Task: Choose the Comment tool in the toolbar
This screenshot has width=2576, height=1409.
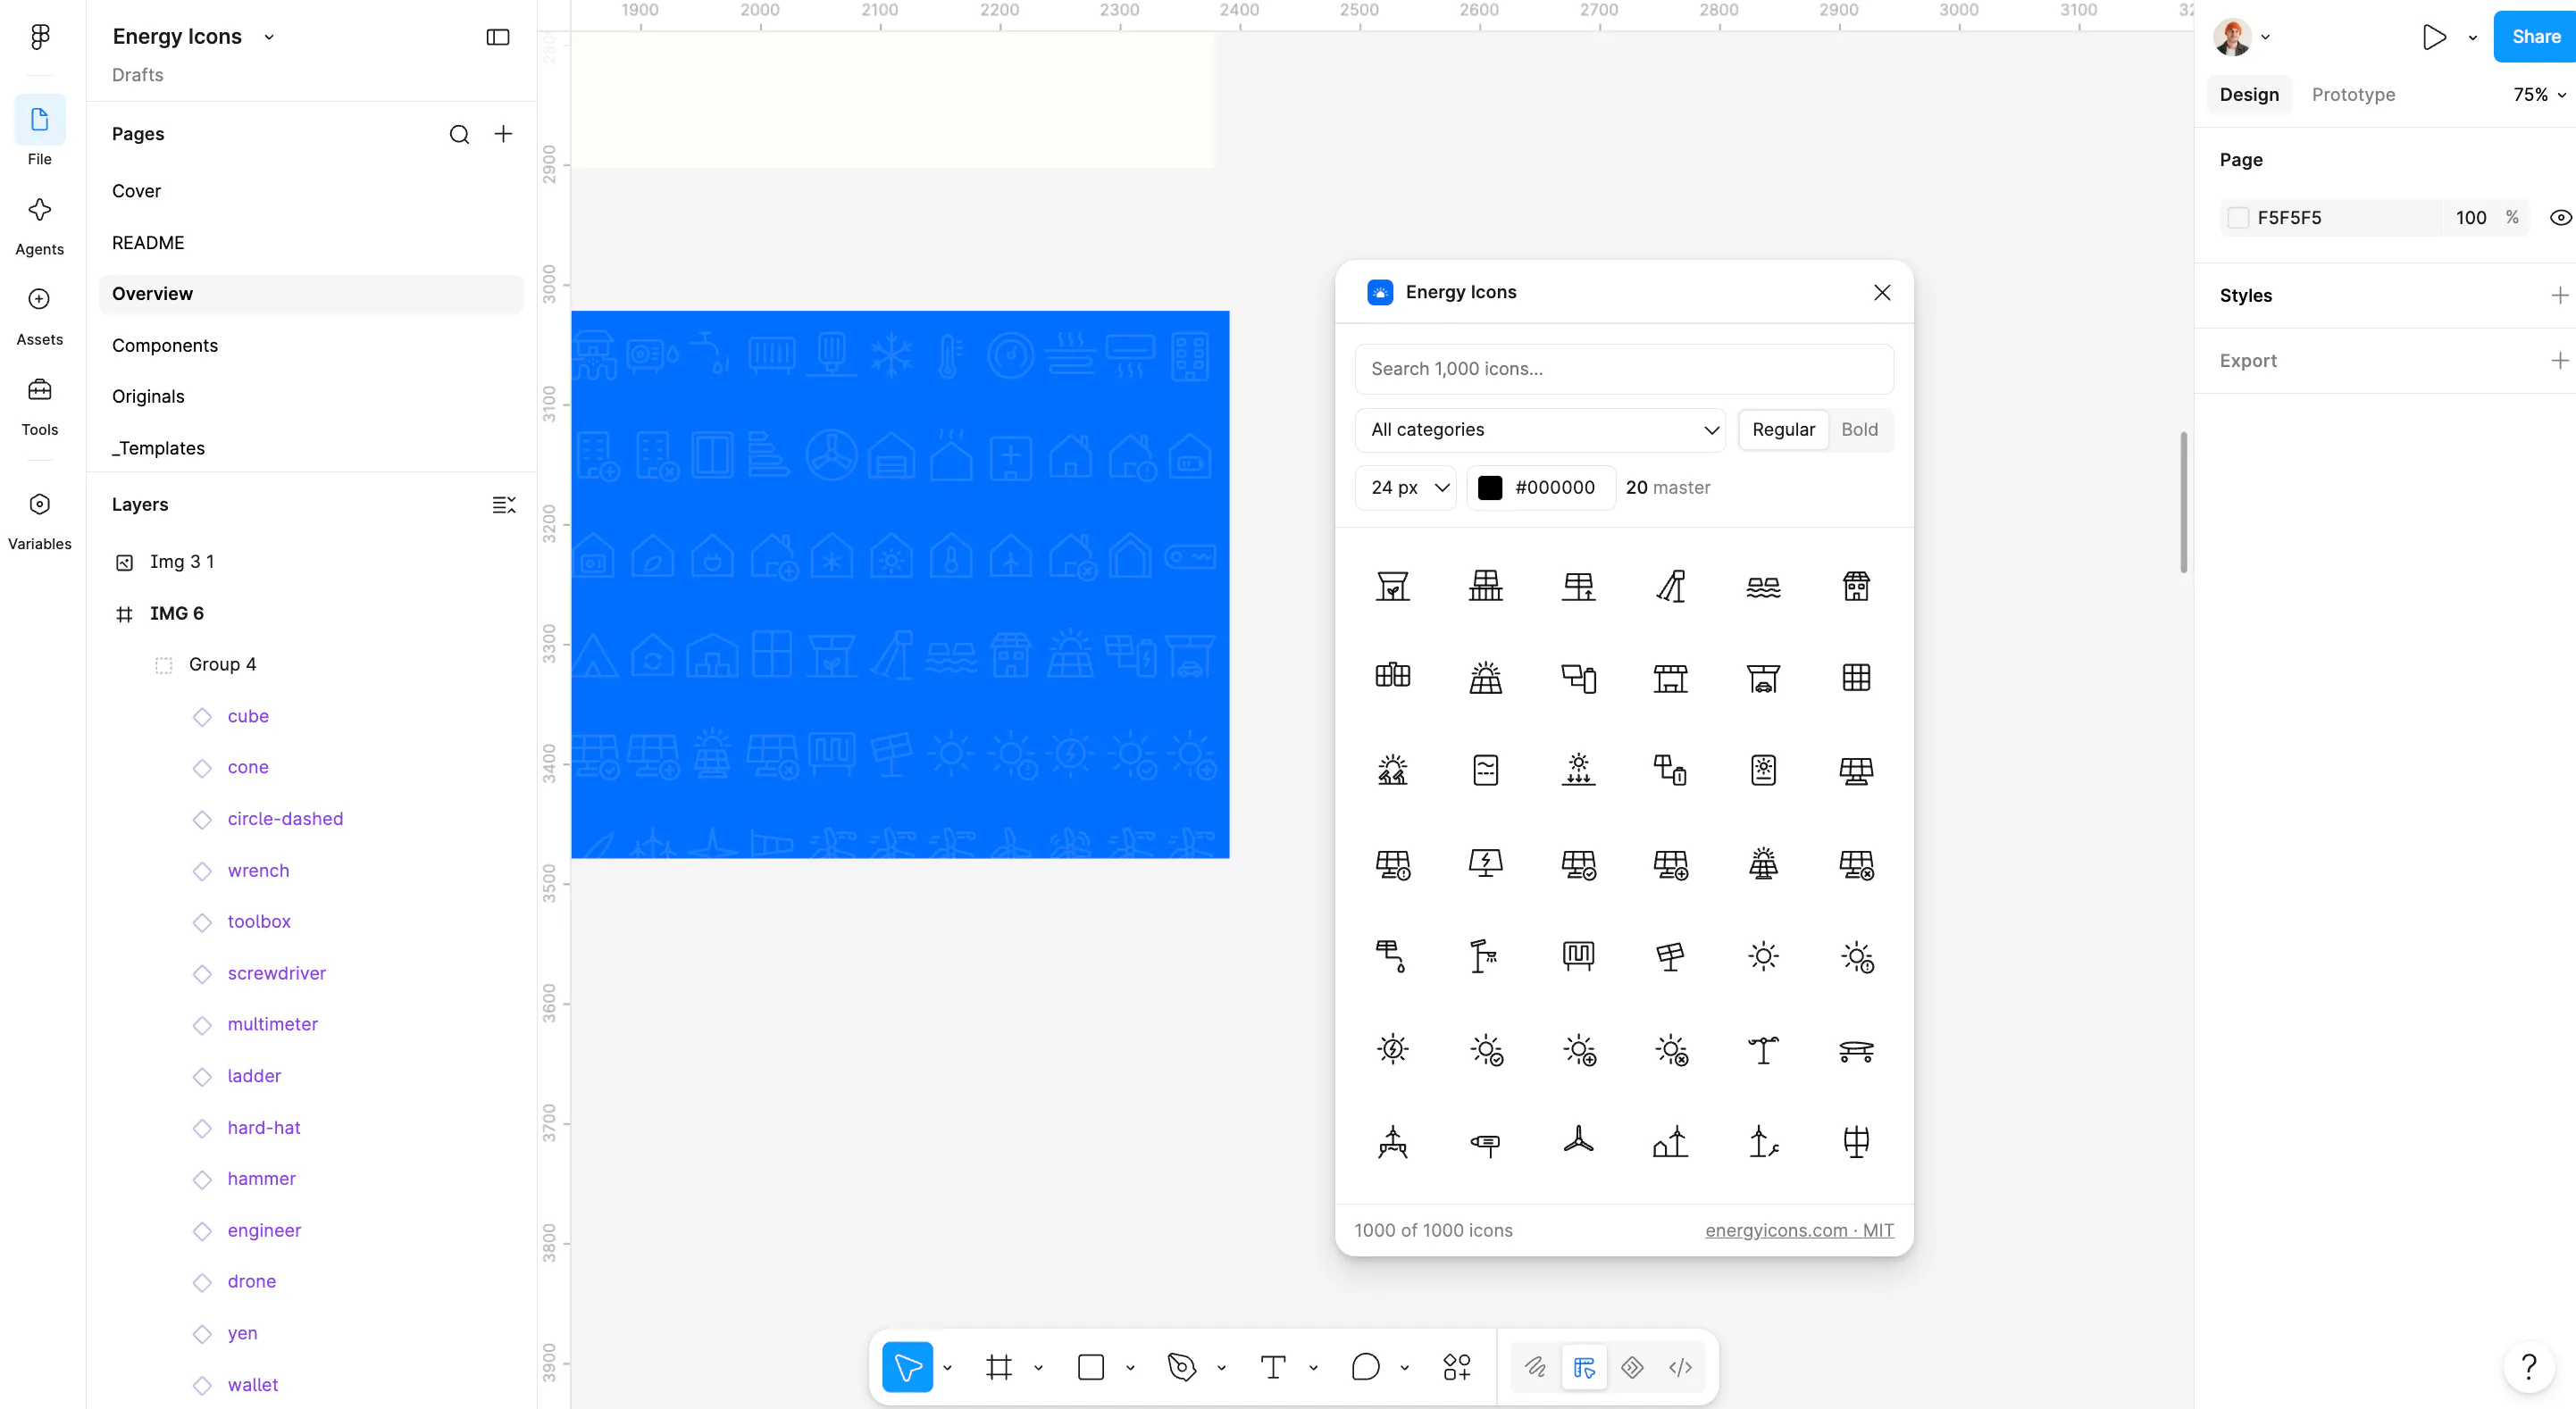Action: point(1365,1367)
